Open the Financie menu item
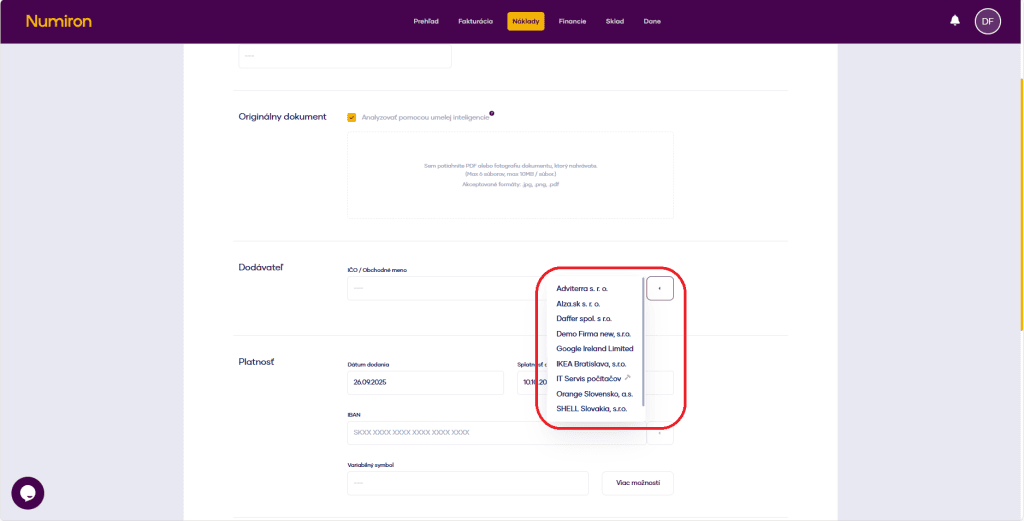The height and width of the screenshot is (521, 1024). (x=572, y=21)
